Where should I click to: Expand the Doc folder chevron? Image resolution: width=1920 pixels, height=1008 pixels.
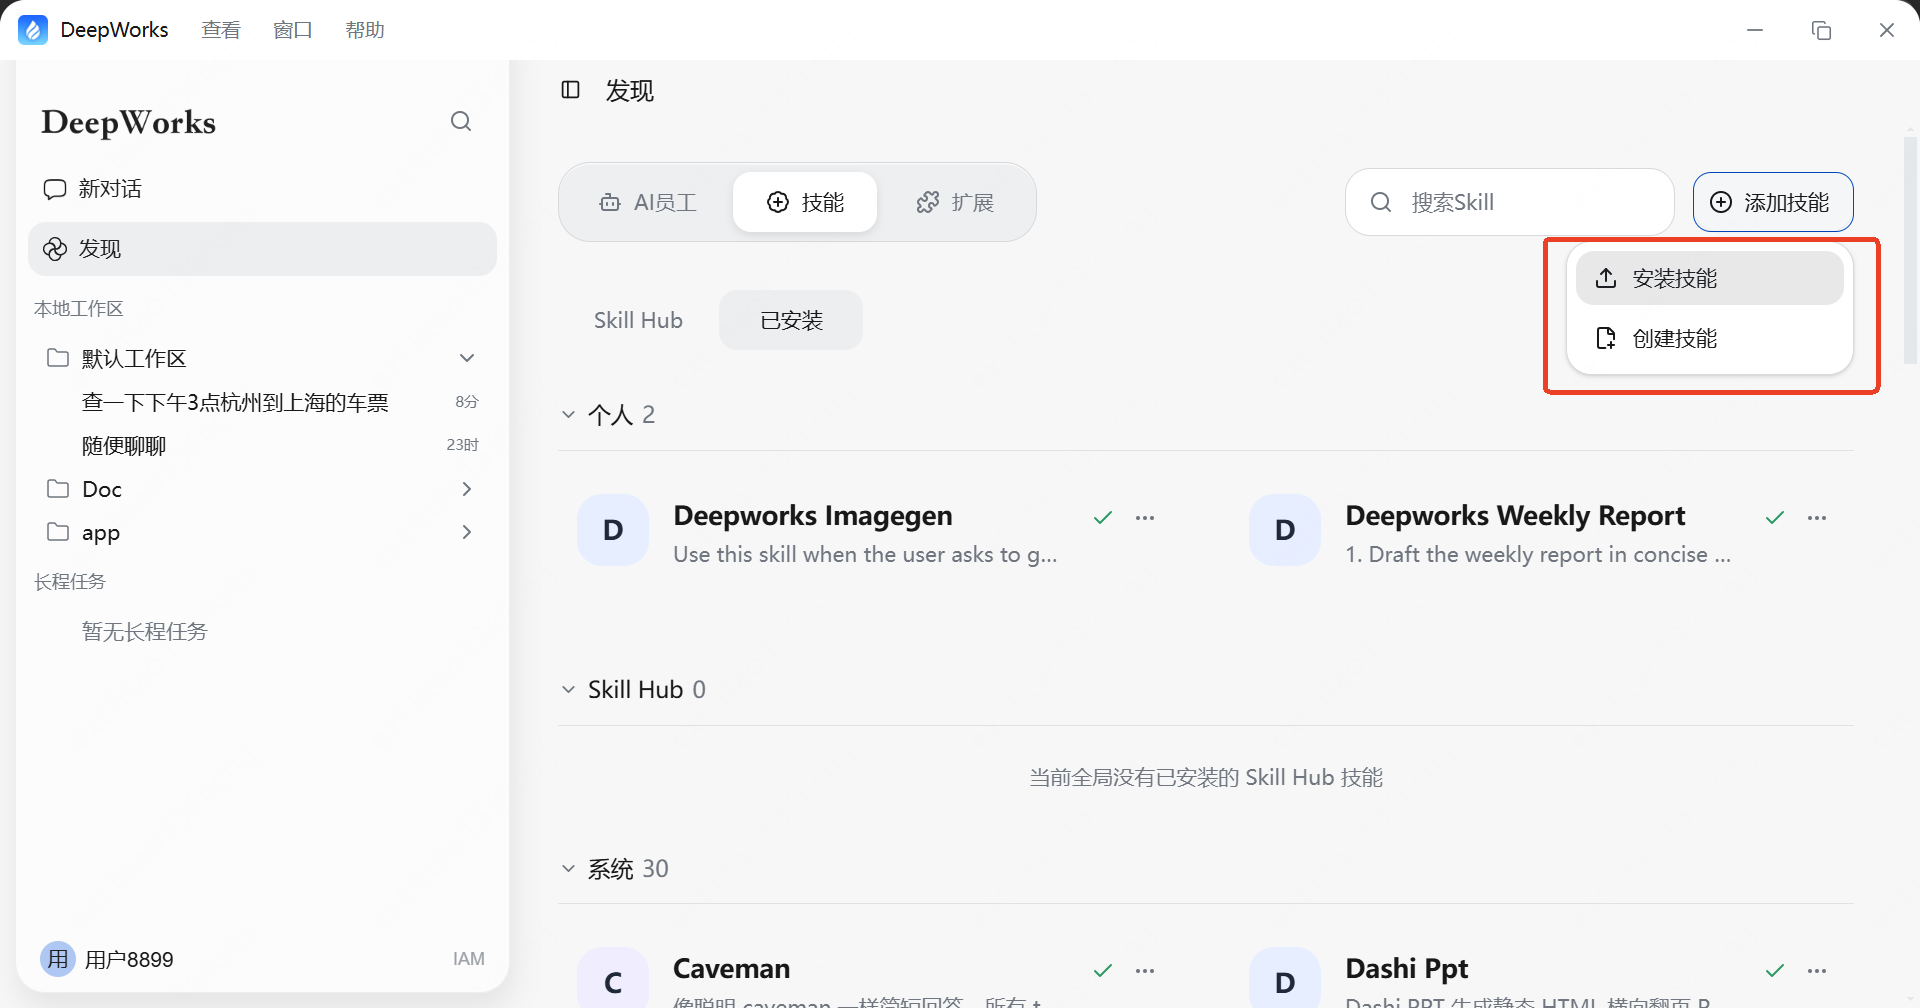tap(467, 489)
